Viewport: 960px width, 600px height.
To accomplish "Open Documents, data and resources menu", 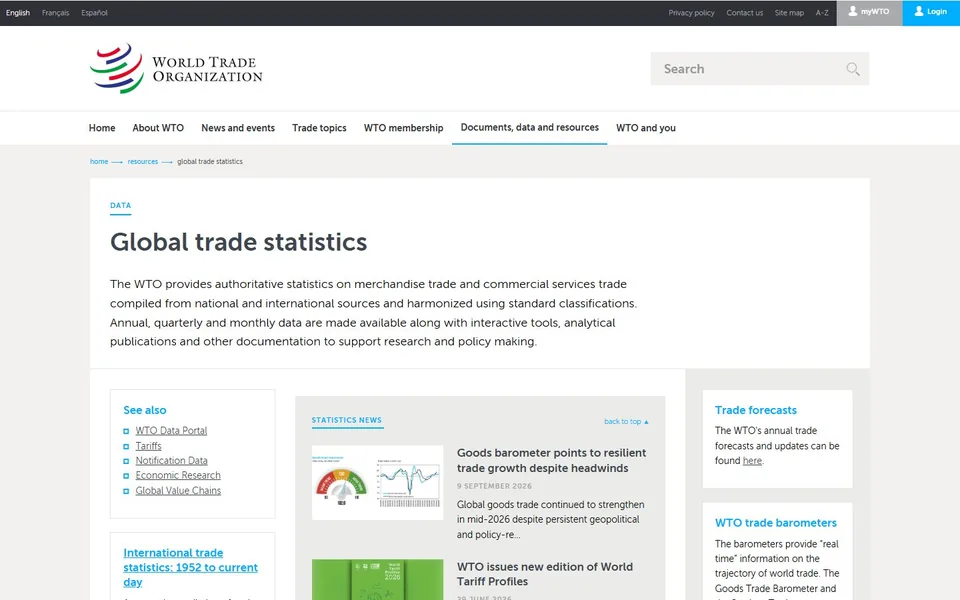I will pos(530,127).
